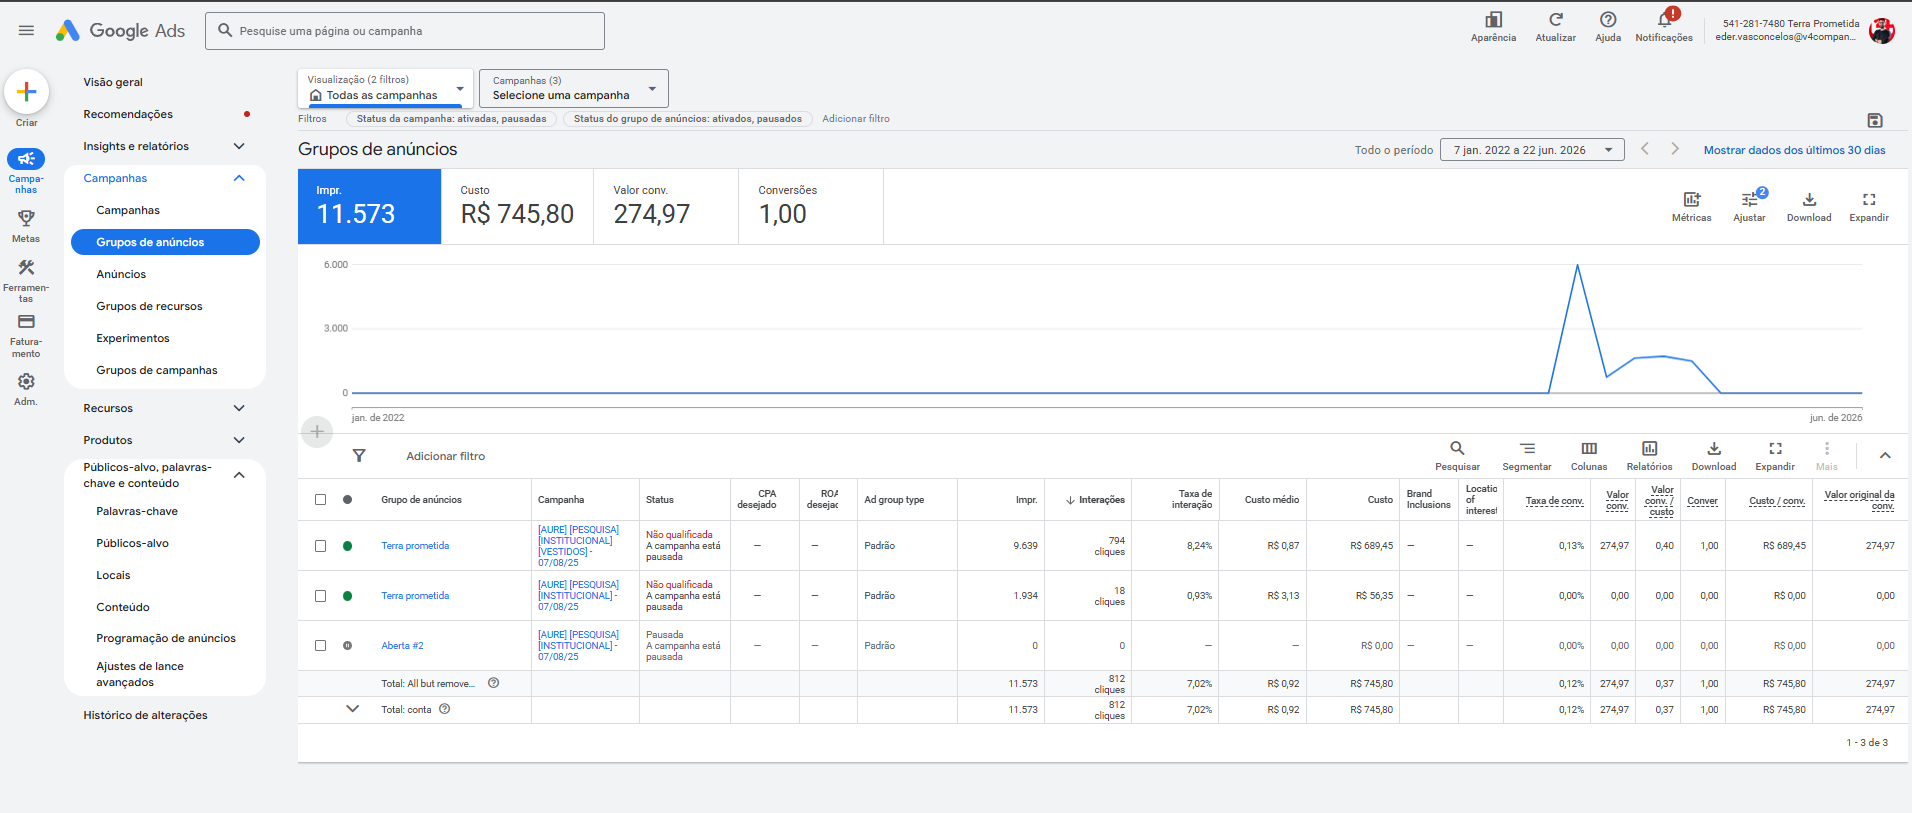Open table Relatórios icon

coord(1650,449)
